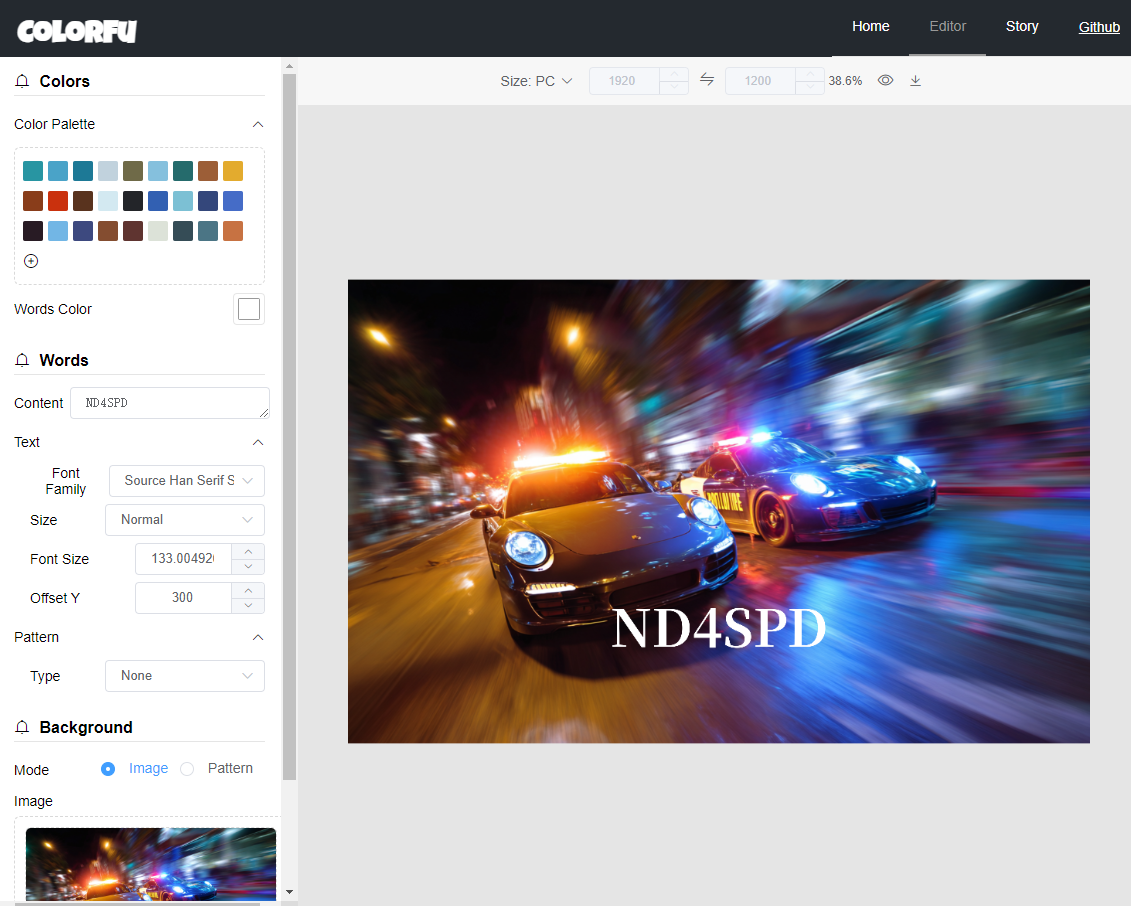The width and height of the screenshot is (1131, 906).
Task: Add a new color with plus icon
Action: [31, 261]
